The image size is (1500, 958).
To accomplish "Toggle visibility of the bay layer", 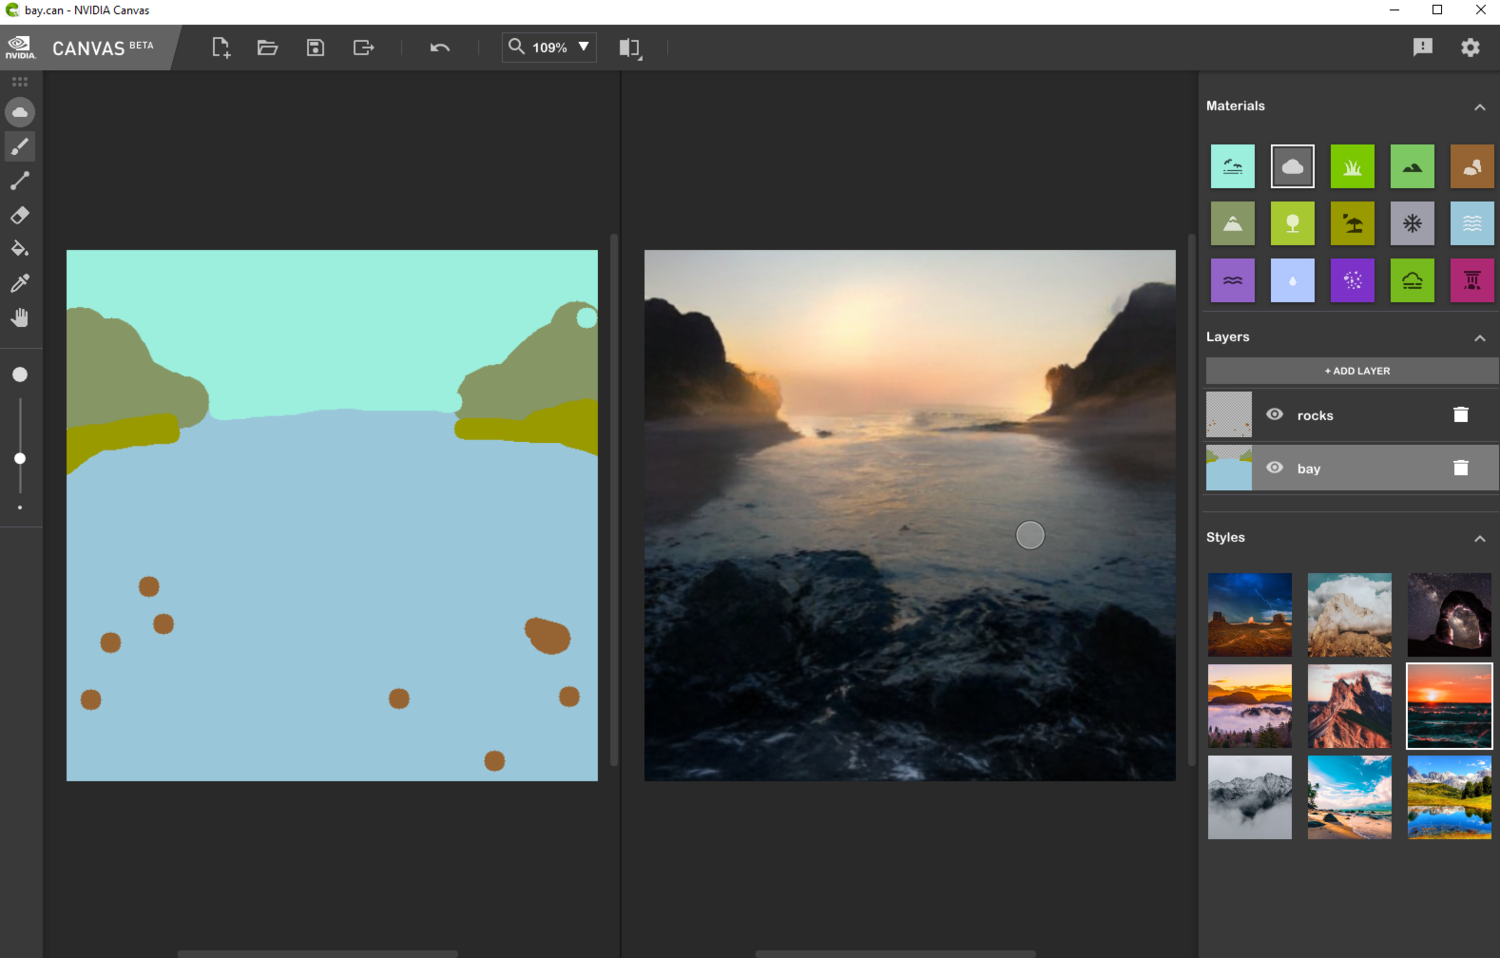I will 1274,468.
